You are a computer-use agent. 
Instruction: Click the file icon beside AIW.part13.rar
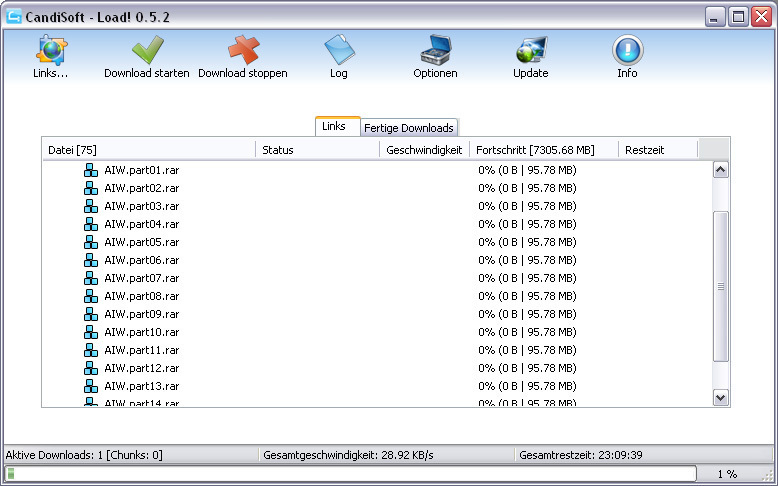tap(91, 386)
